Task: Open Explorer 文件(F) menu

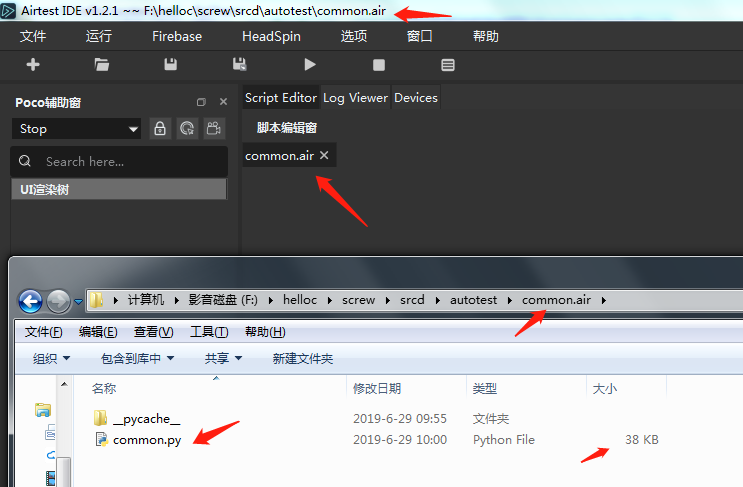Action: (x=43, y=332)
